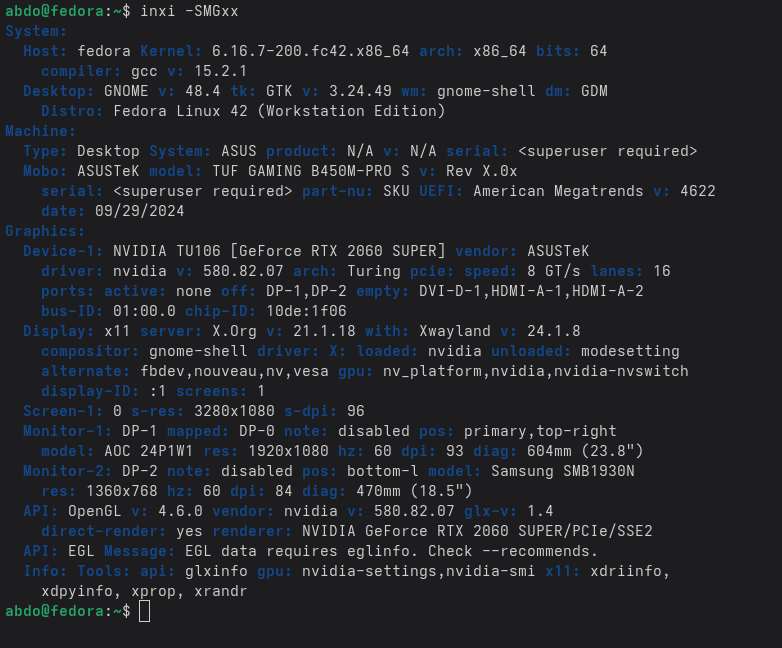Select kernel version "6.16.7-200.fc42.x86_64"
Viewport: 782px width, 648px height.
click(310, 51)
